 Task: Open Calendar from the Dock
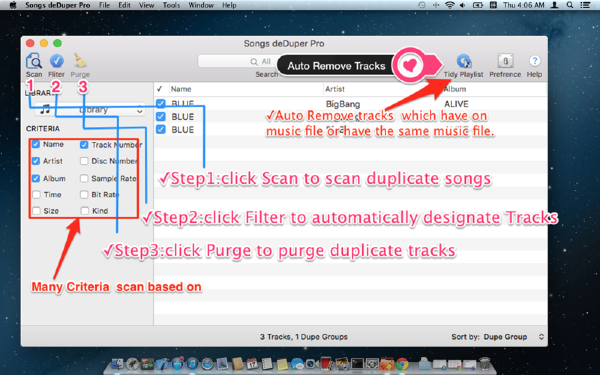pos(253,364)
